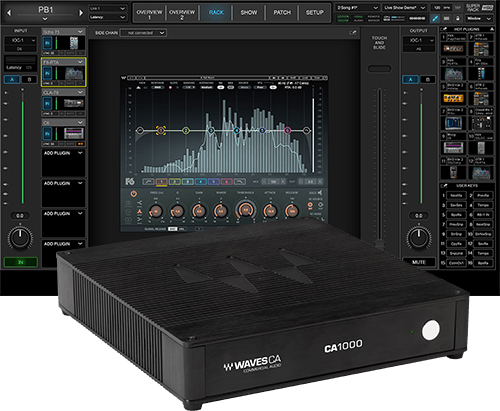Select hot plugin 5 thumbnail

point(453,98)
